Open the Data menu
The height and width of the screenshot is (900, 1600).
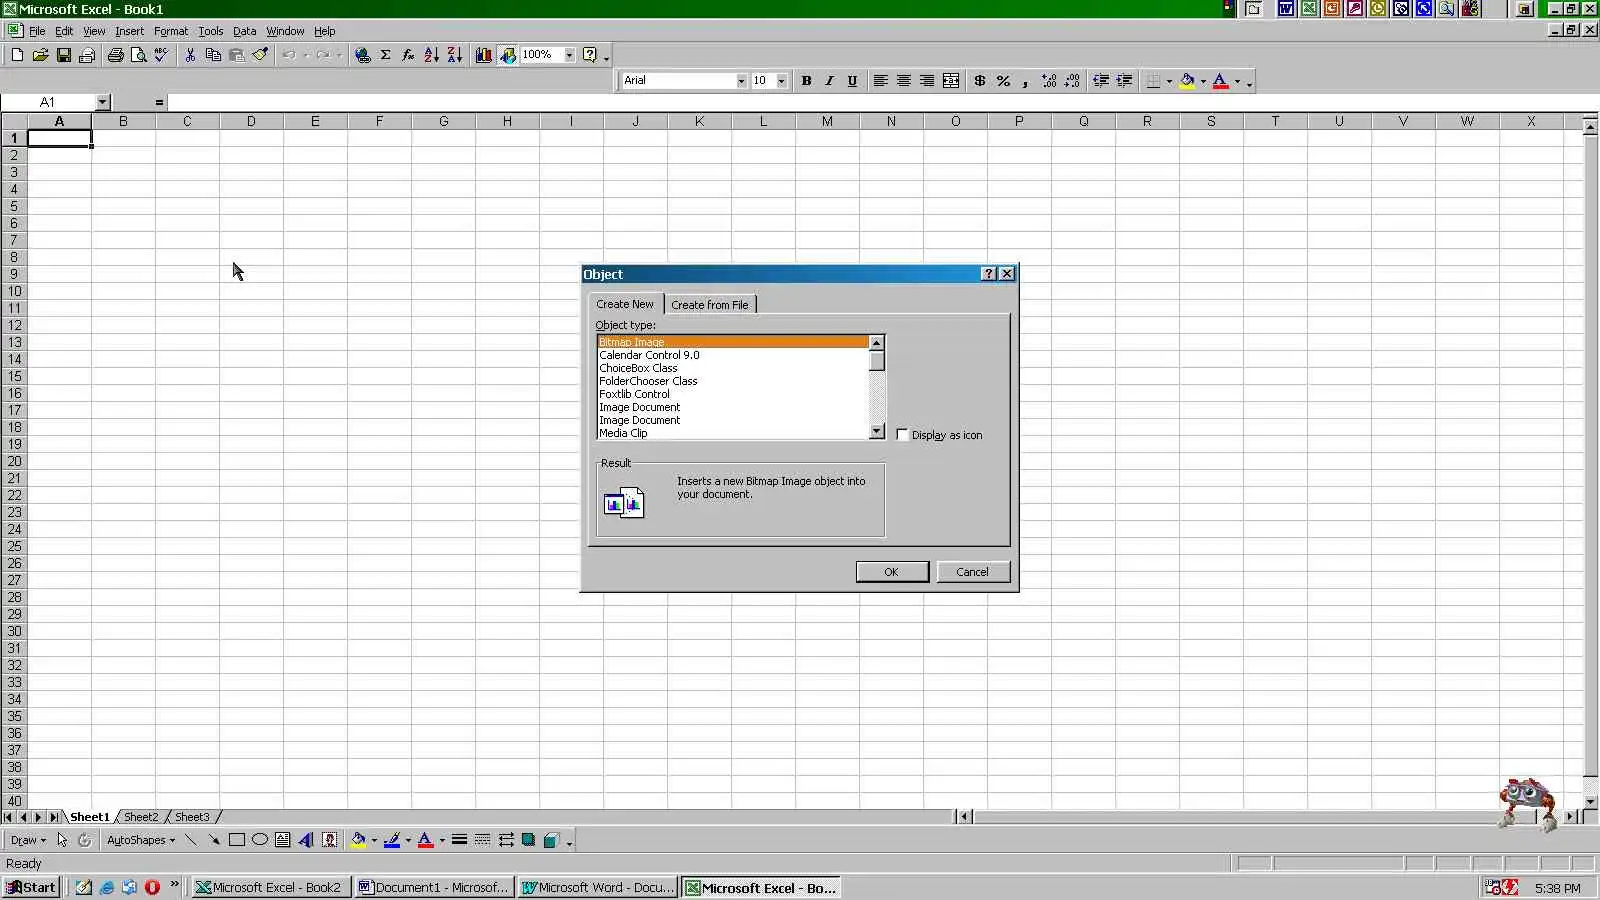[x=244, y=31]
